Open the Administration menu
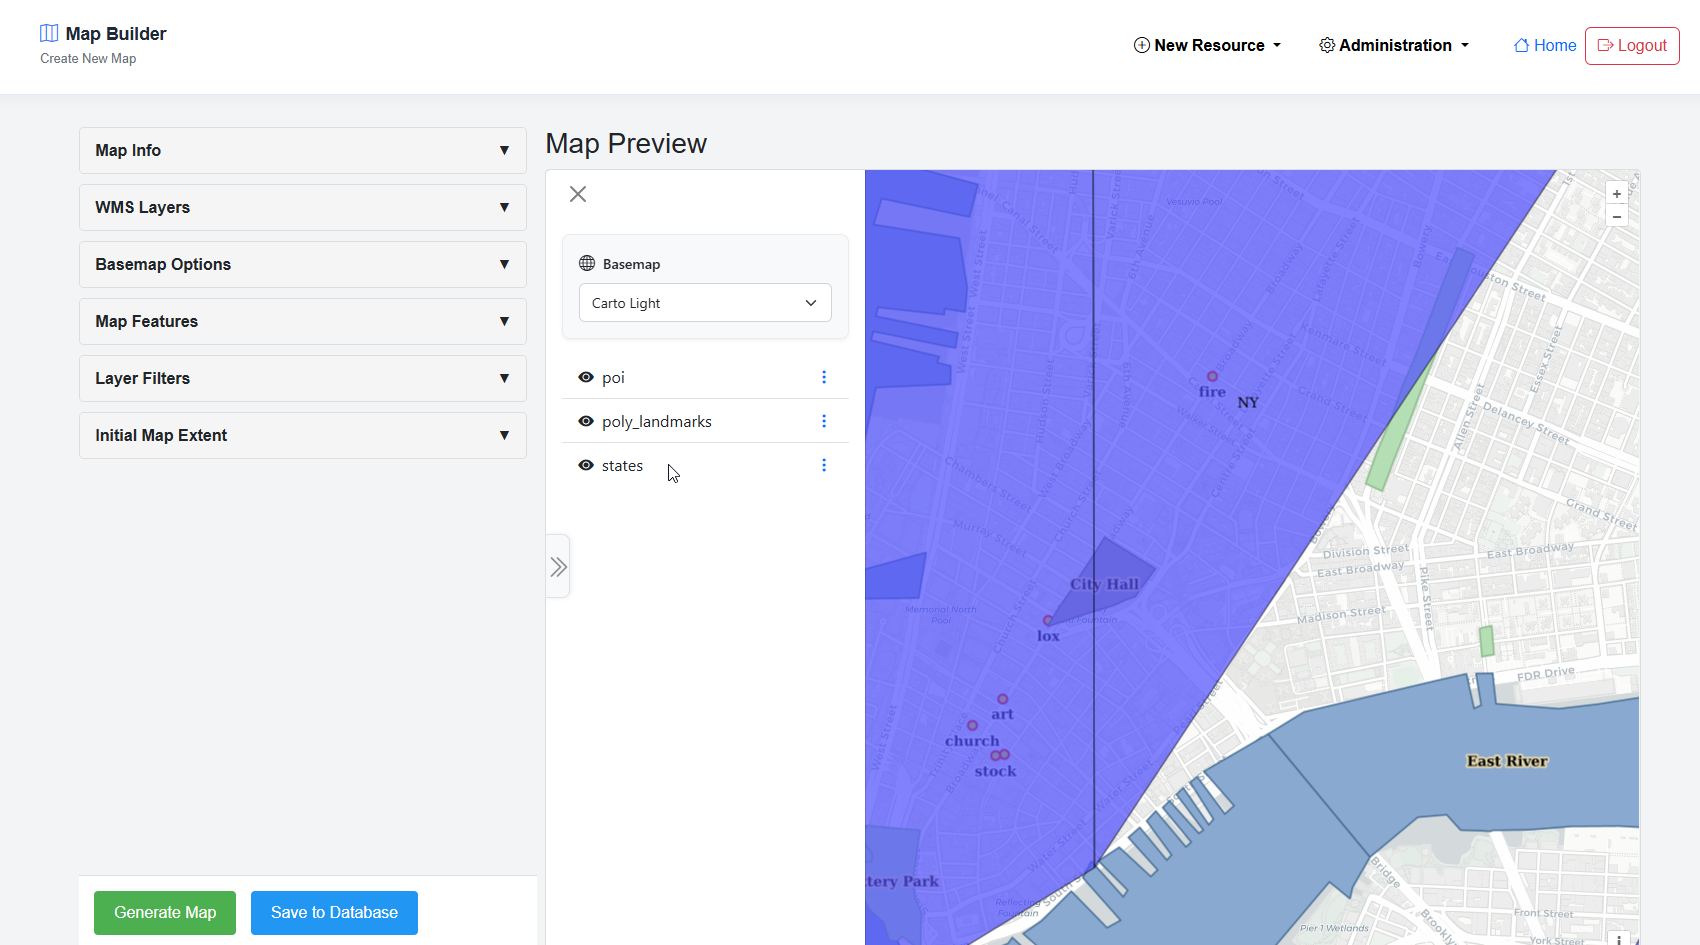Viewport: 1700px width, 945px height. [1394, 45]
